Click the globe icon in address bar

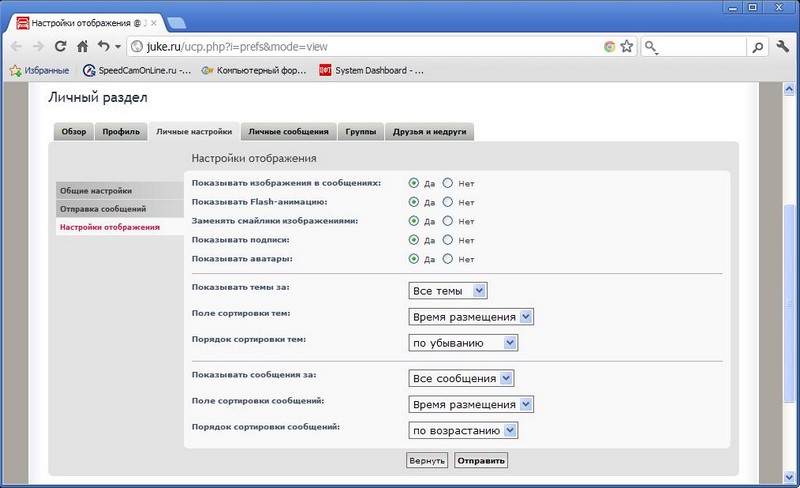137,46
